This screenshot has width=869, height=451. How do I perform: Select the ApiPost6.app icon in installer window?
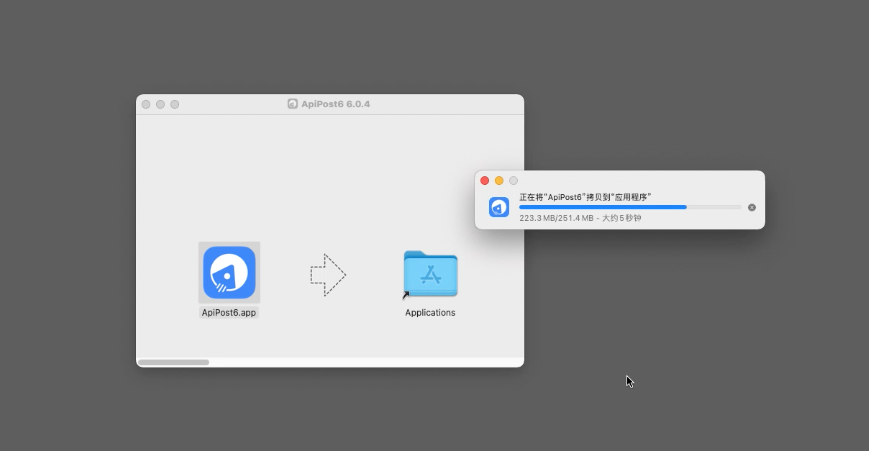click(x=229, y=273)
